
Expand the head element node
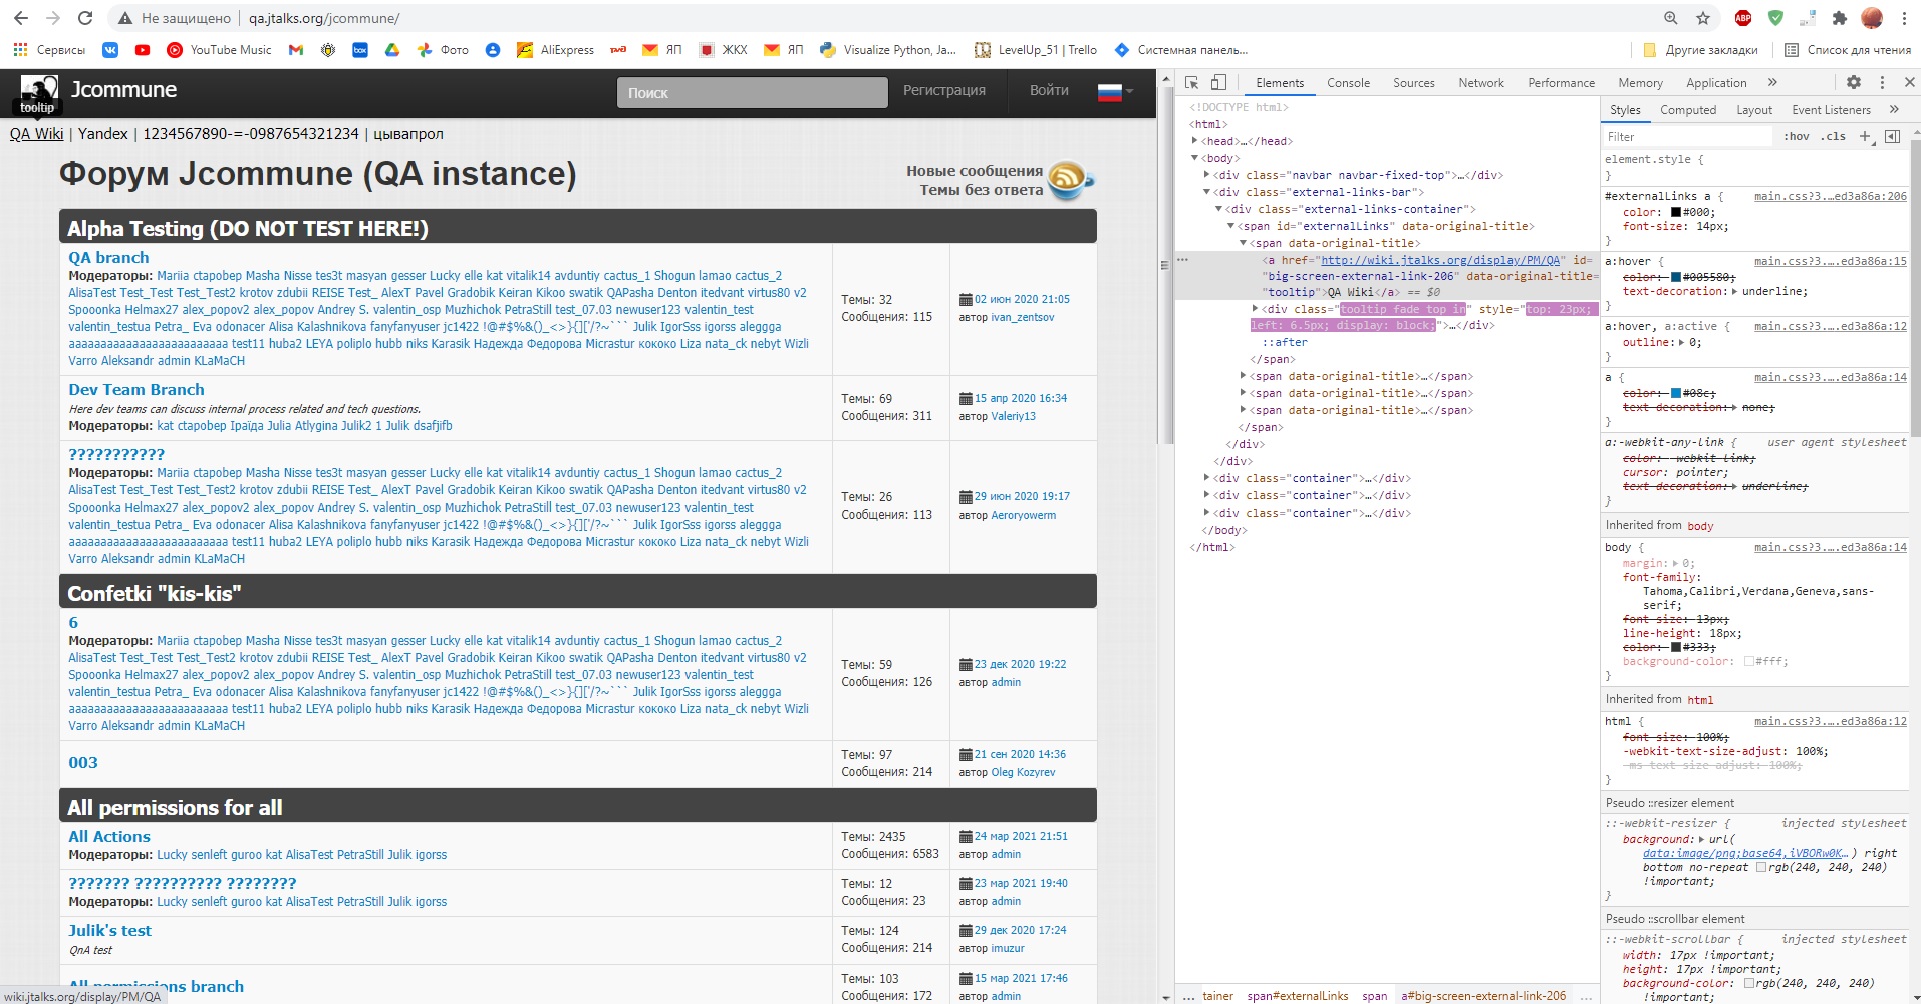click(x=1194, y=141)
